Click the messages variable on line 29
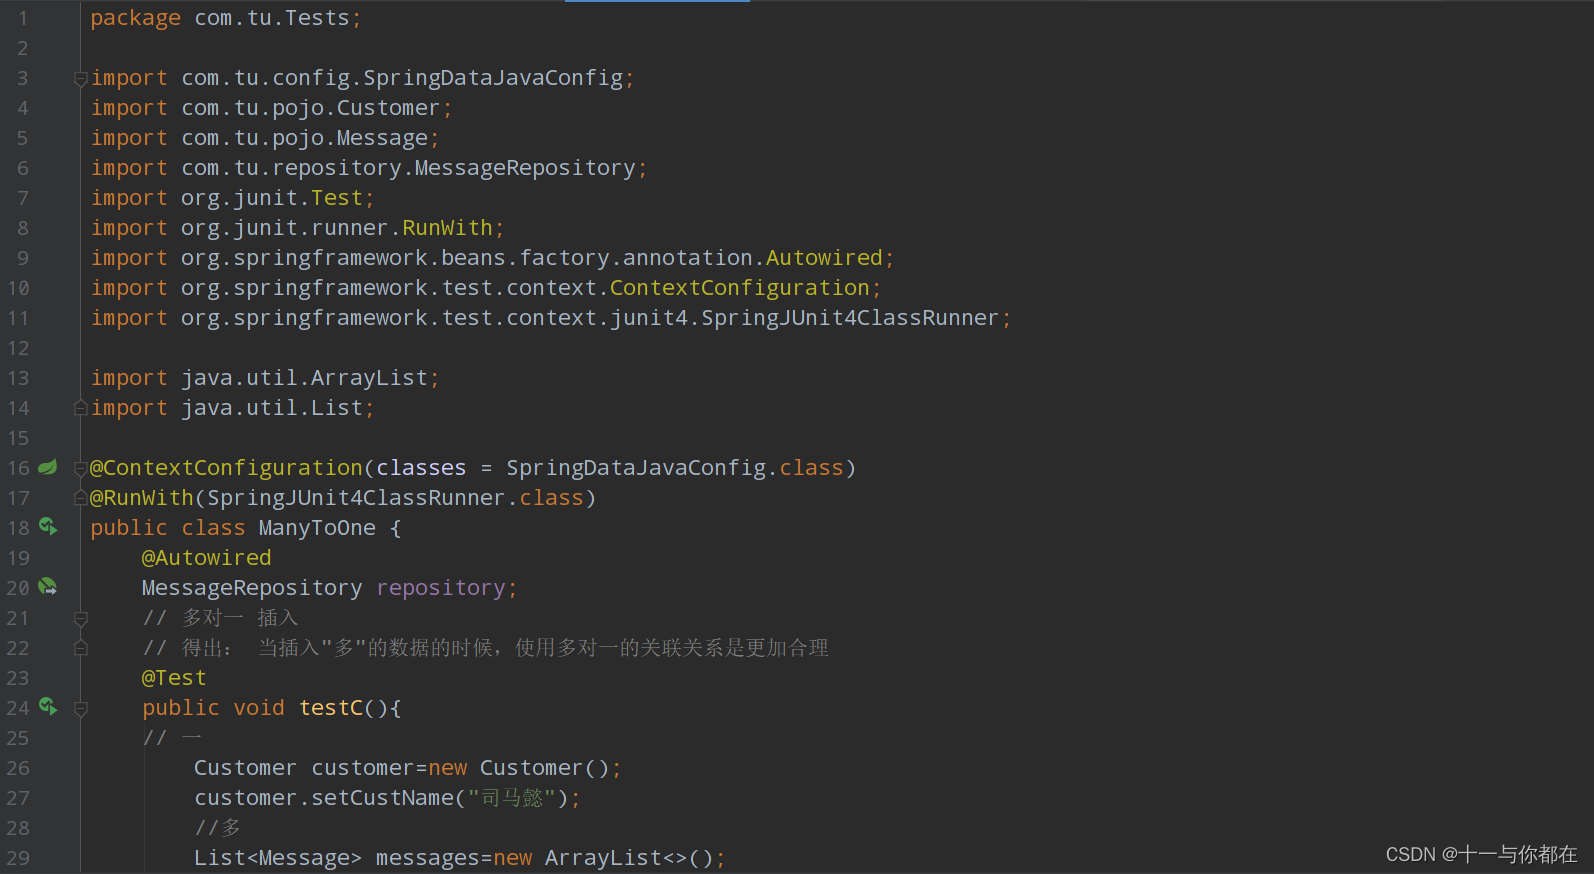Screen dimensions: 1594x874 point(428,858)
